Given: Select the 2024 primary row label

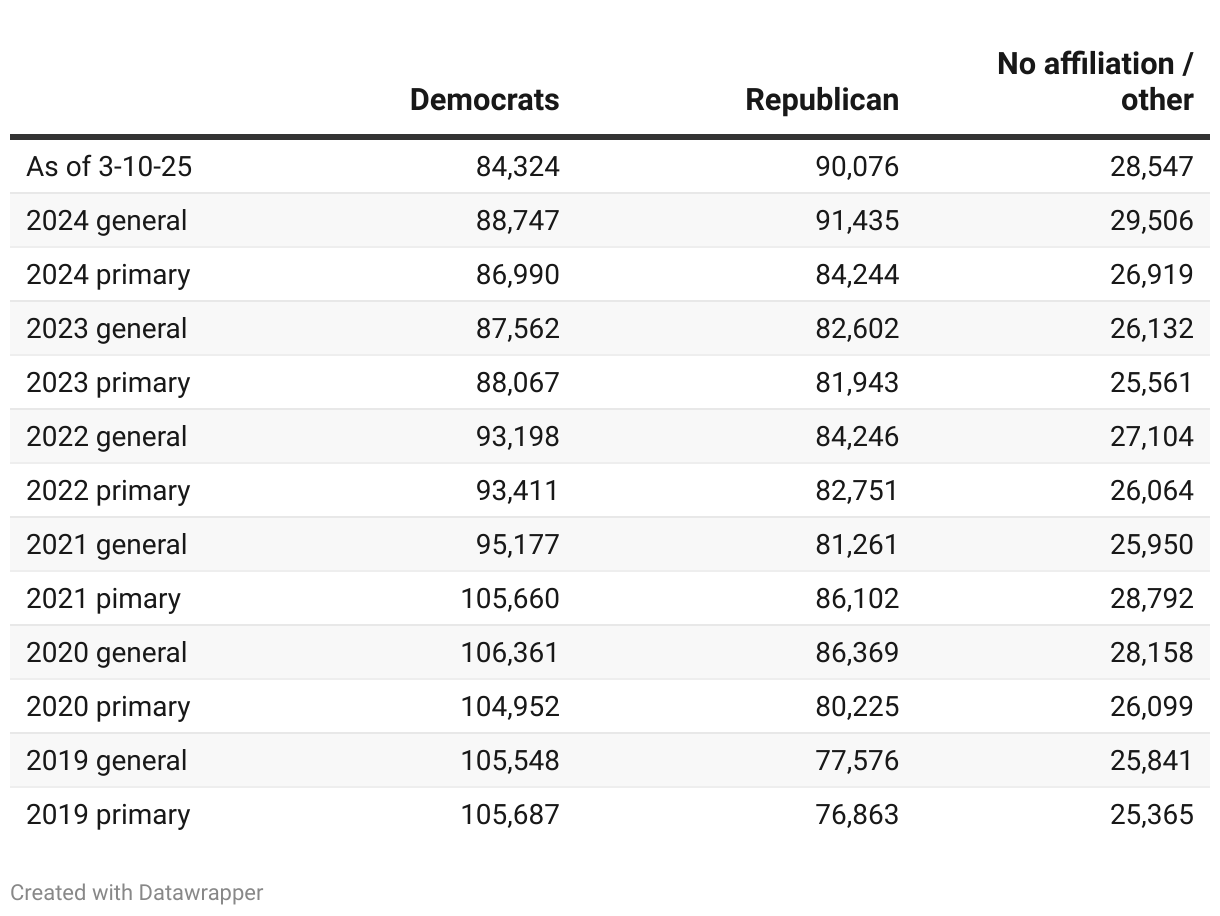Looking at the screenshot, I should 108,274.
